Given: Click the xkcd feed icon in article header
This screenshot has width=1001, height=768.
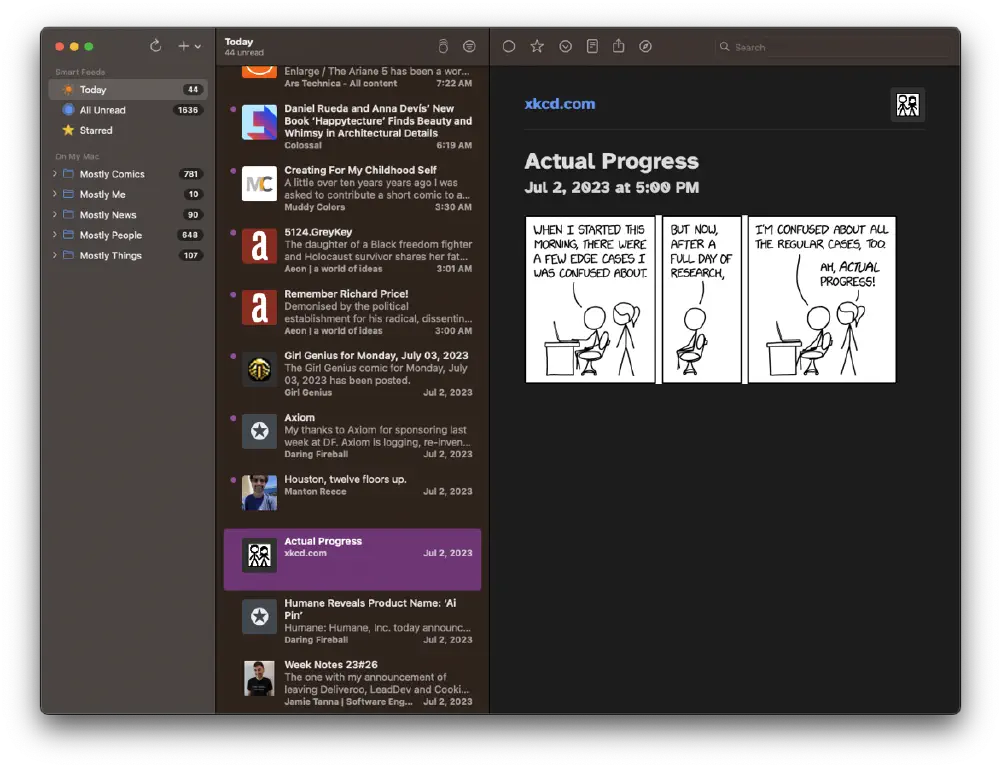Looking at the screenshot, I should pos(907,105).
